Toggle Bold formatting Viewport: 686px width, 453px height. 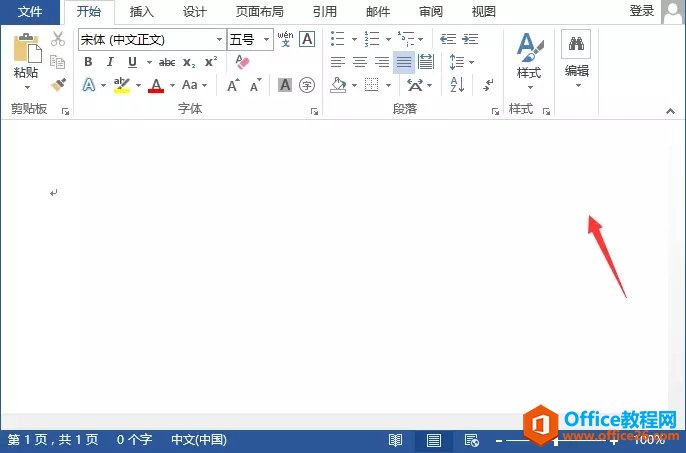pyautogui.click(x=88, y=62)
